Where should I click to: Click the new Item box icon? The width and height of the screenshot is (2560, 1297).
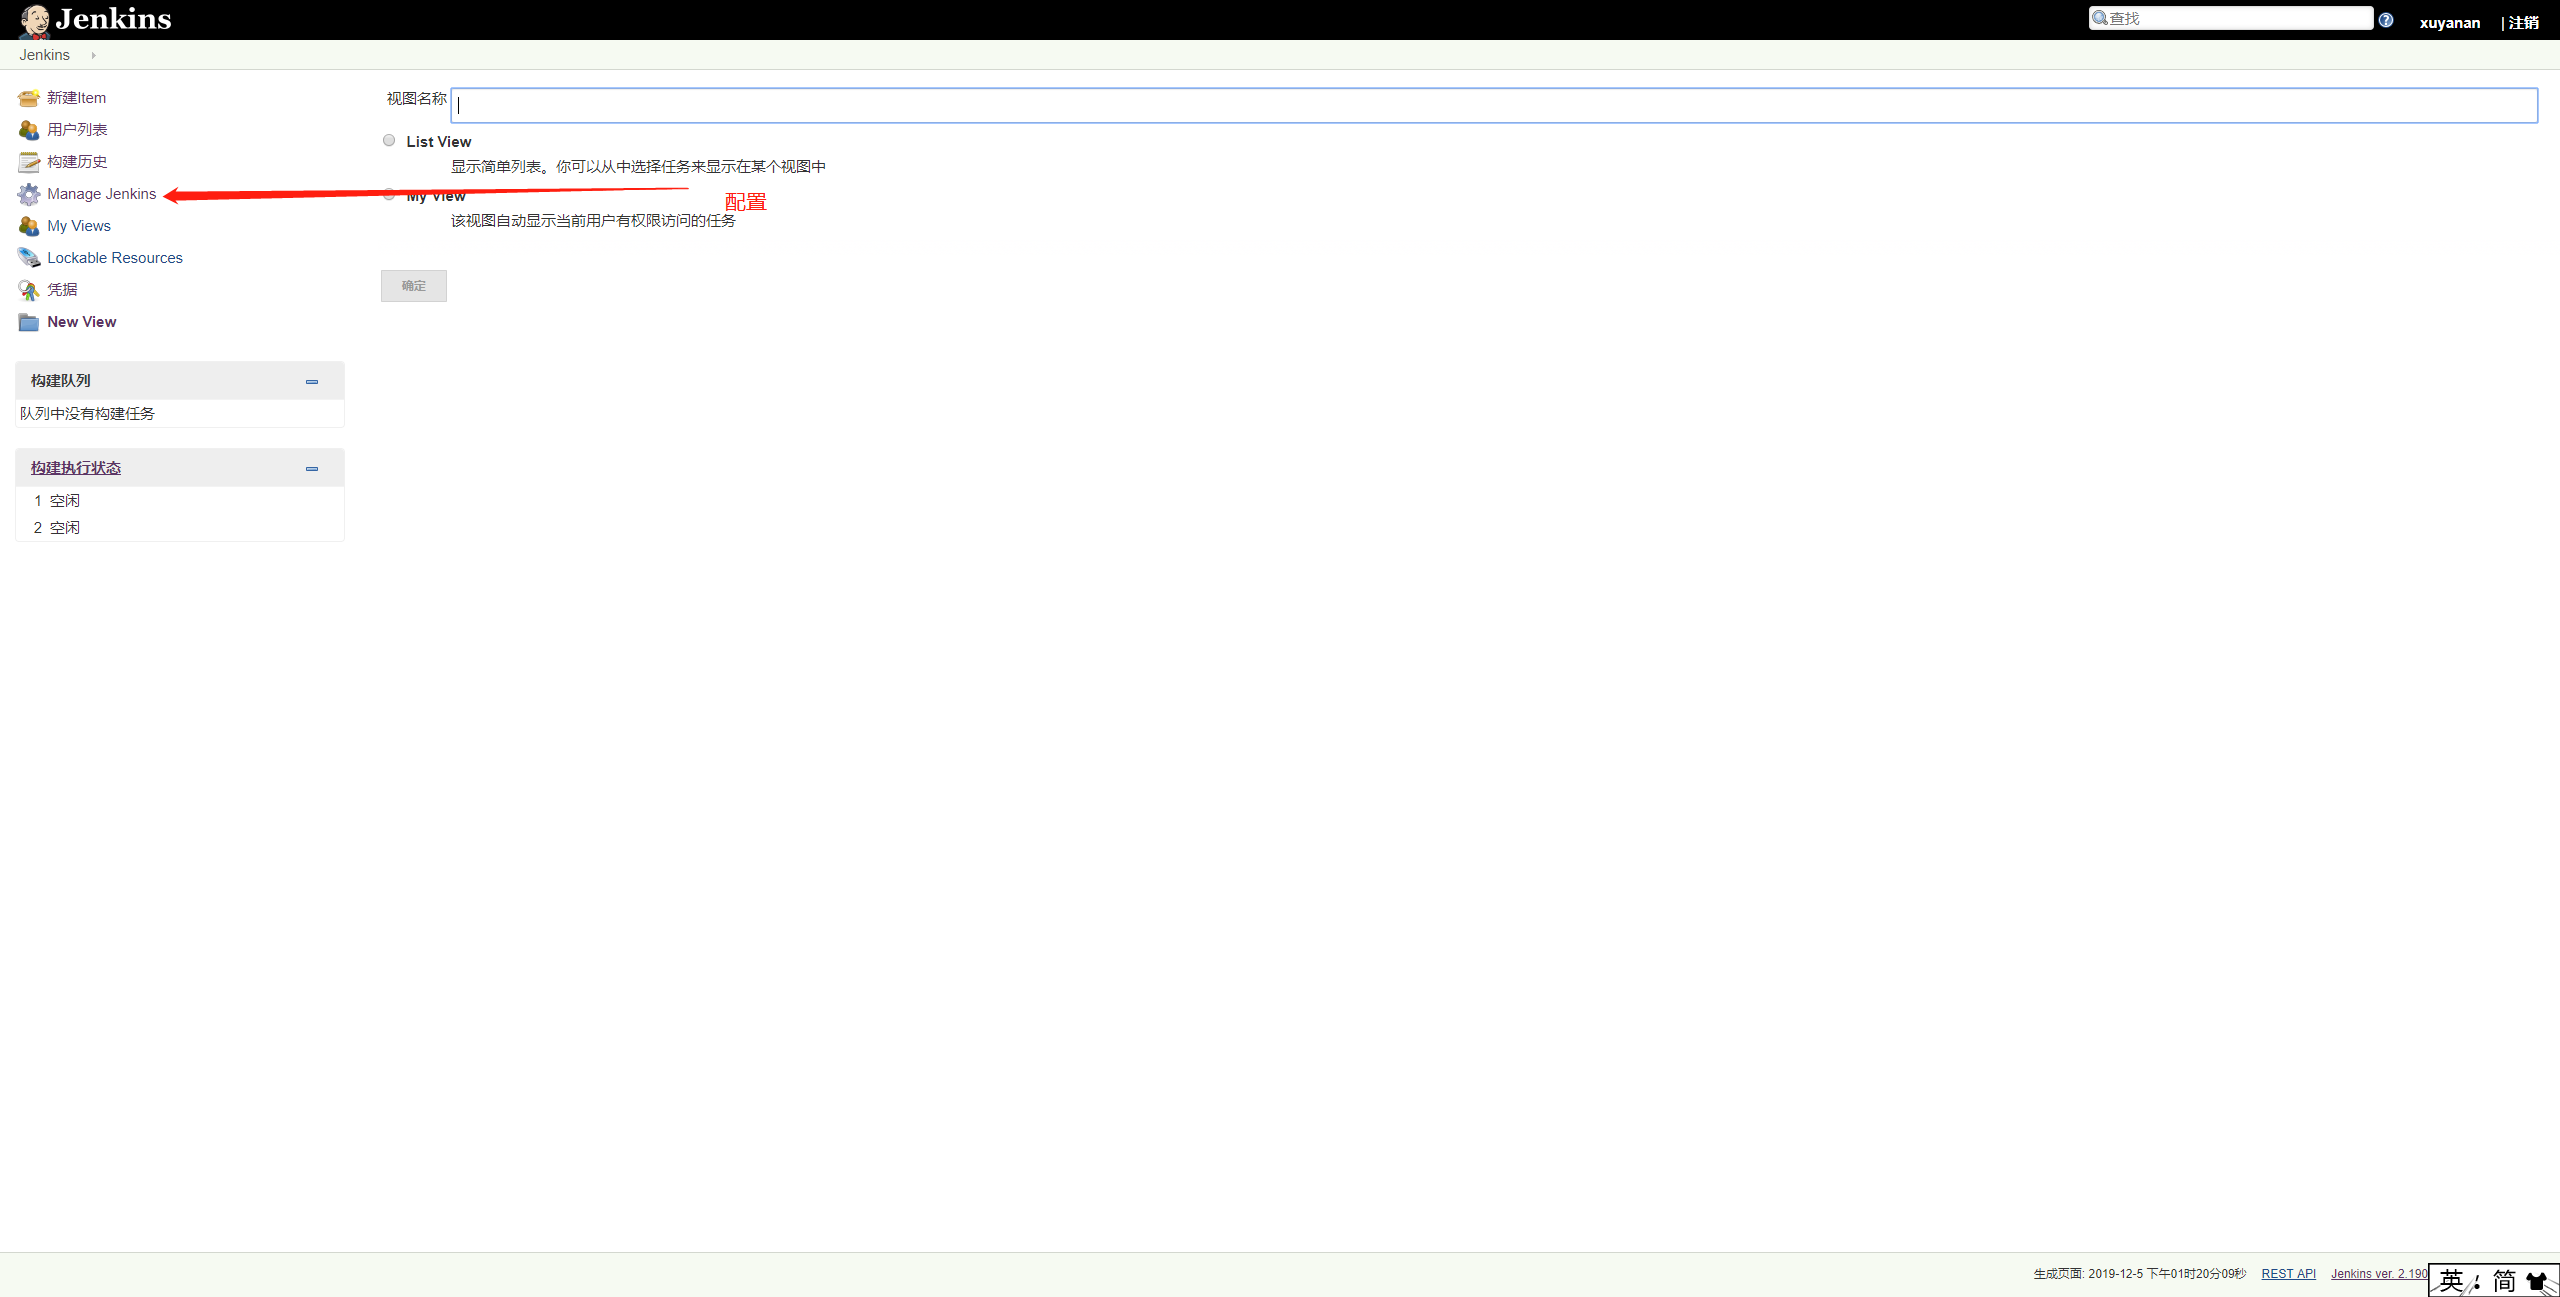pyautogui.click(x=28, y=98)
